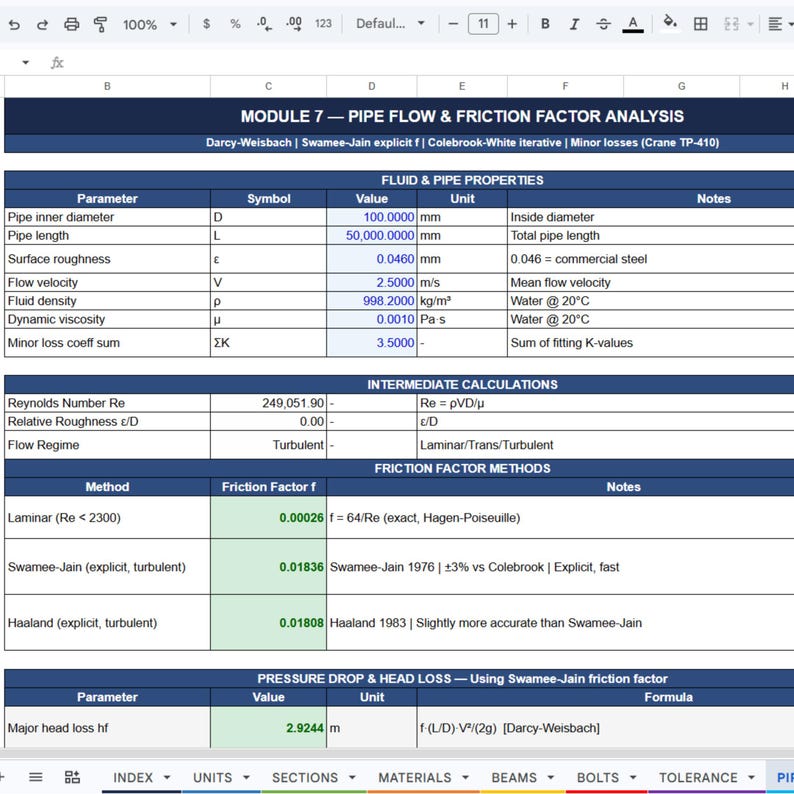
Task: Toggle Bold formatting
Action: click(x=545, y=24)
